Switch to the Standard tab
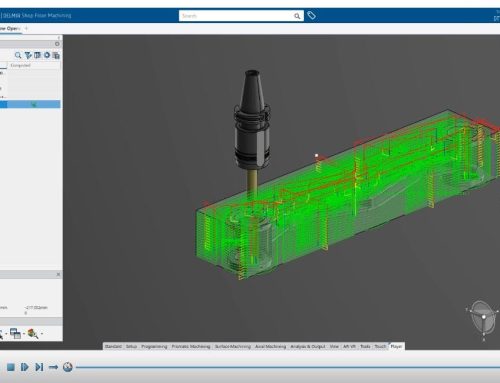This screenshot has height=383, width=500. 113,347
